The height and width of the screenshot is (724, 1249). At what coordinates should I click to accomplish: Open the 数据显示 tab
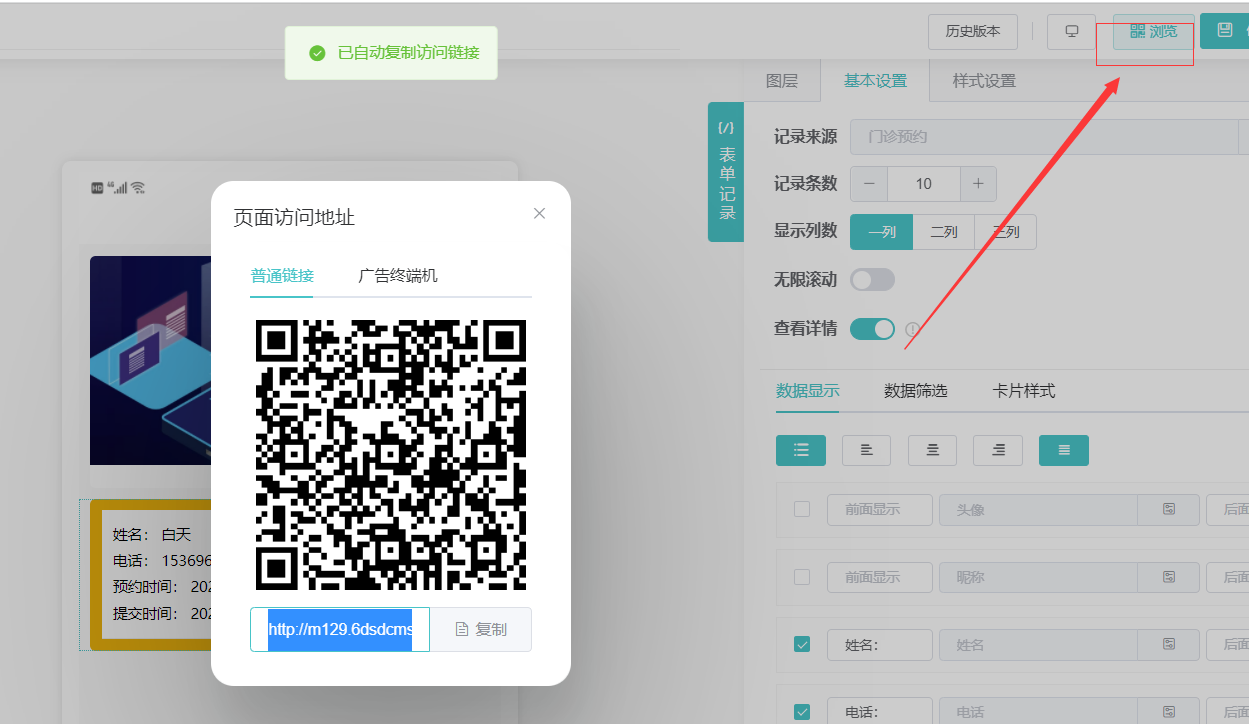tap(808, 391)
